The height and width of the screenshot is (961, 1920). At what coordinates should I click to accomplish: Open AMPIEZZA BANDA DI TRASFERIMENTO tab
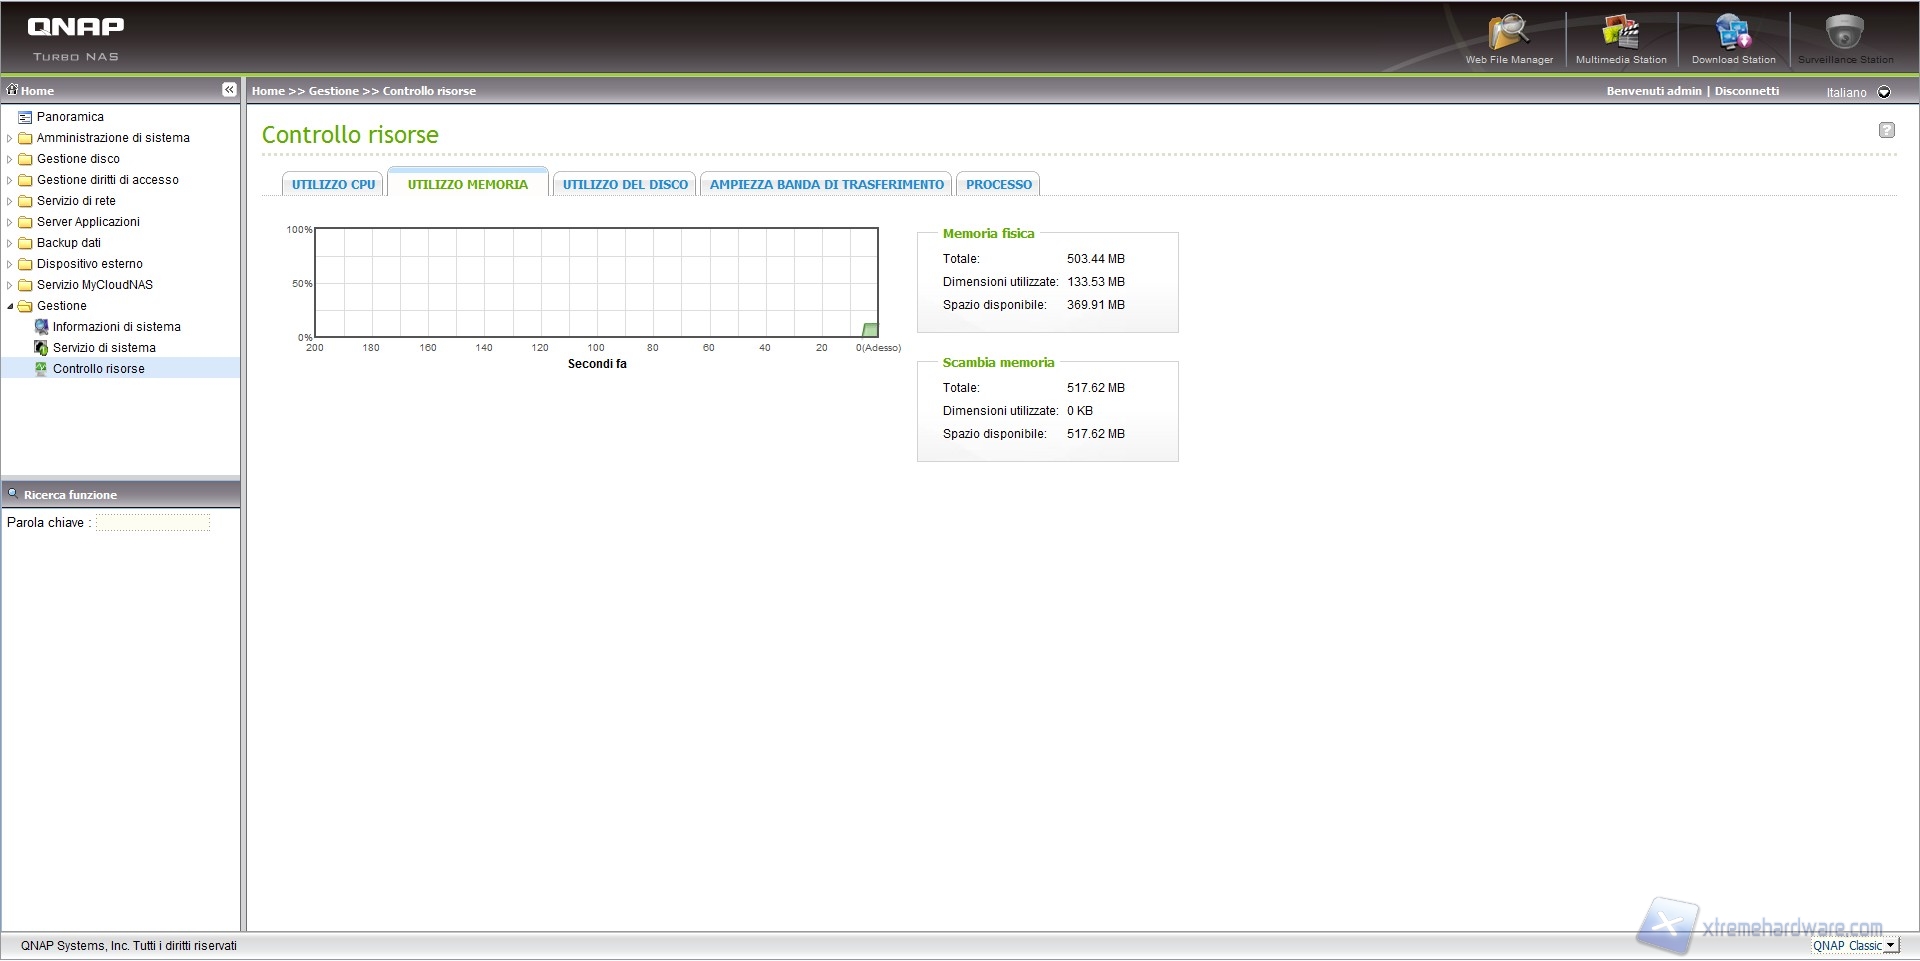tap(826, 185)
